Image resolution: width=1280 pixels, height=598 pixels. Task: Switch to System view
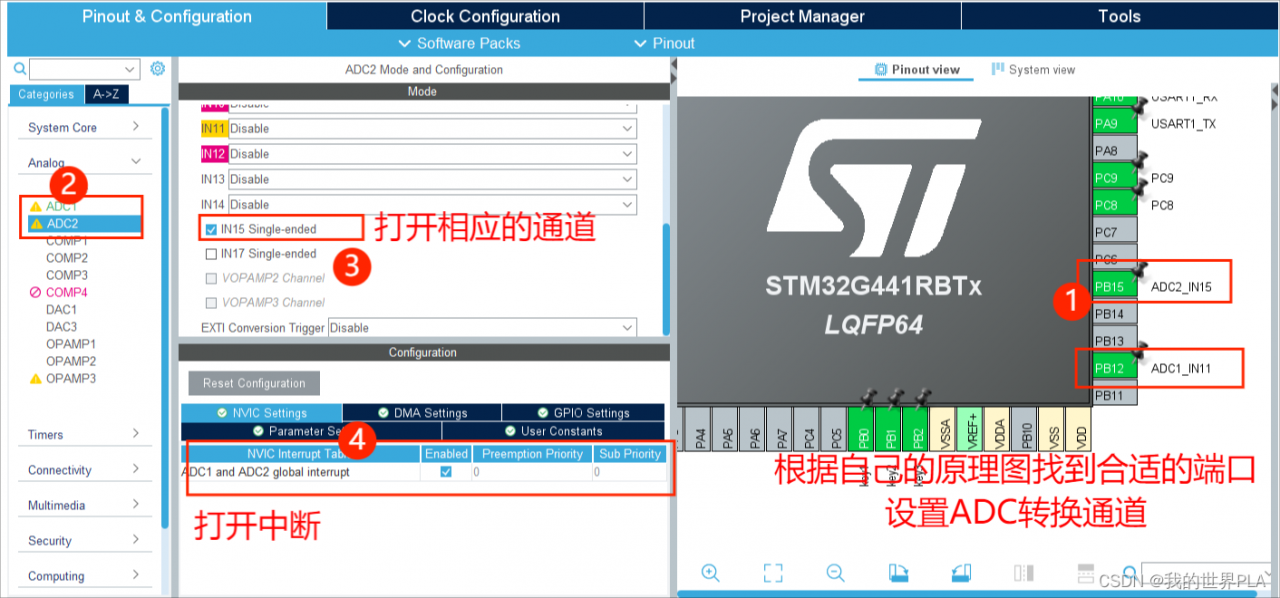pos(1033,70)
